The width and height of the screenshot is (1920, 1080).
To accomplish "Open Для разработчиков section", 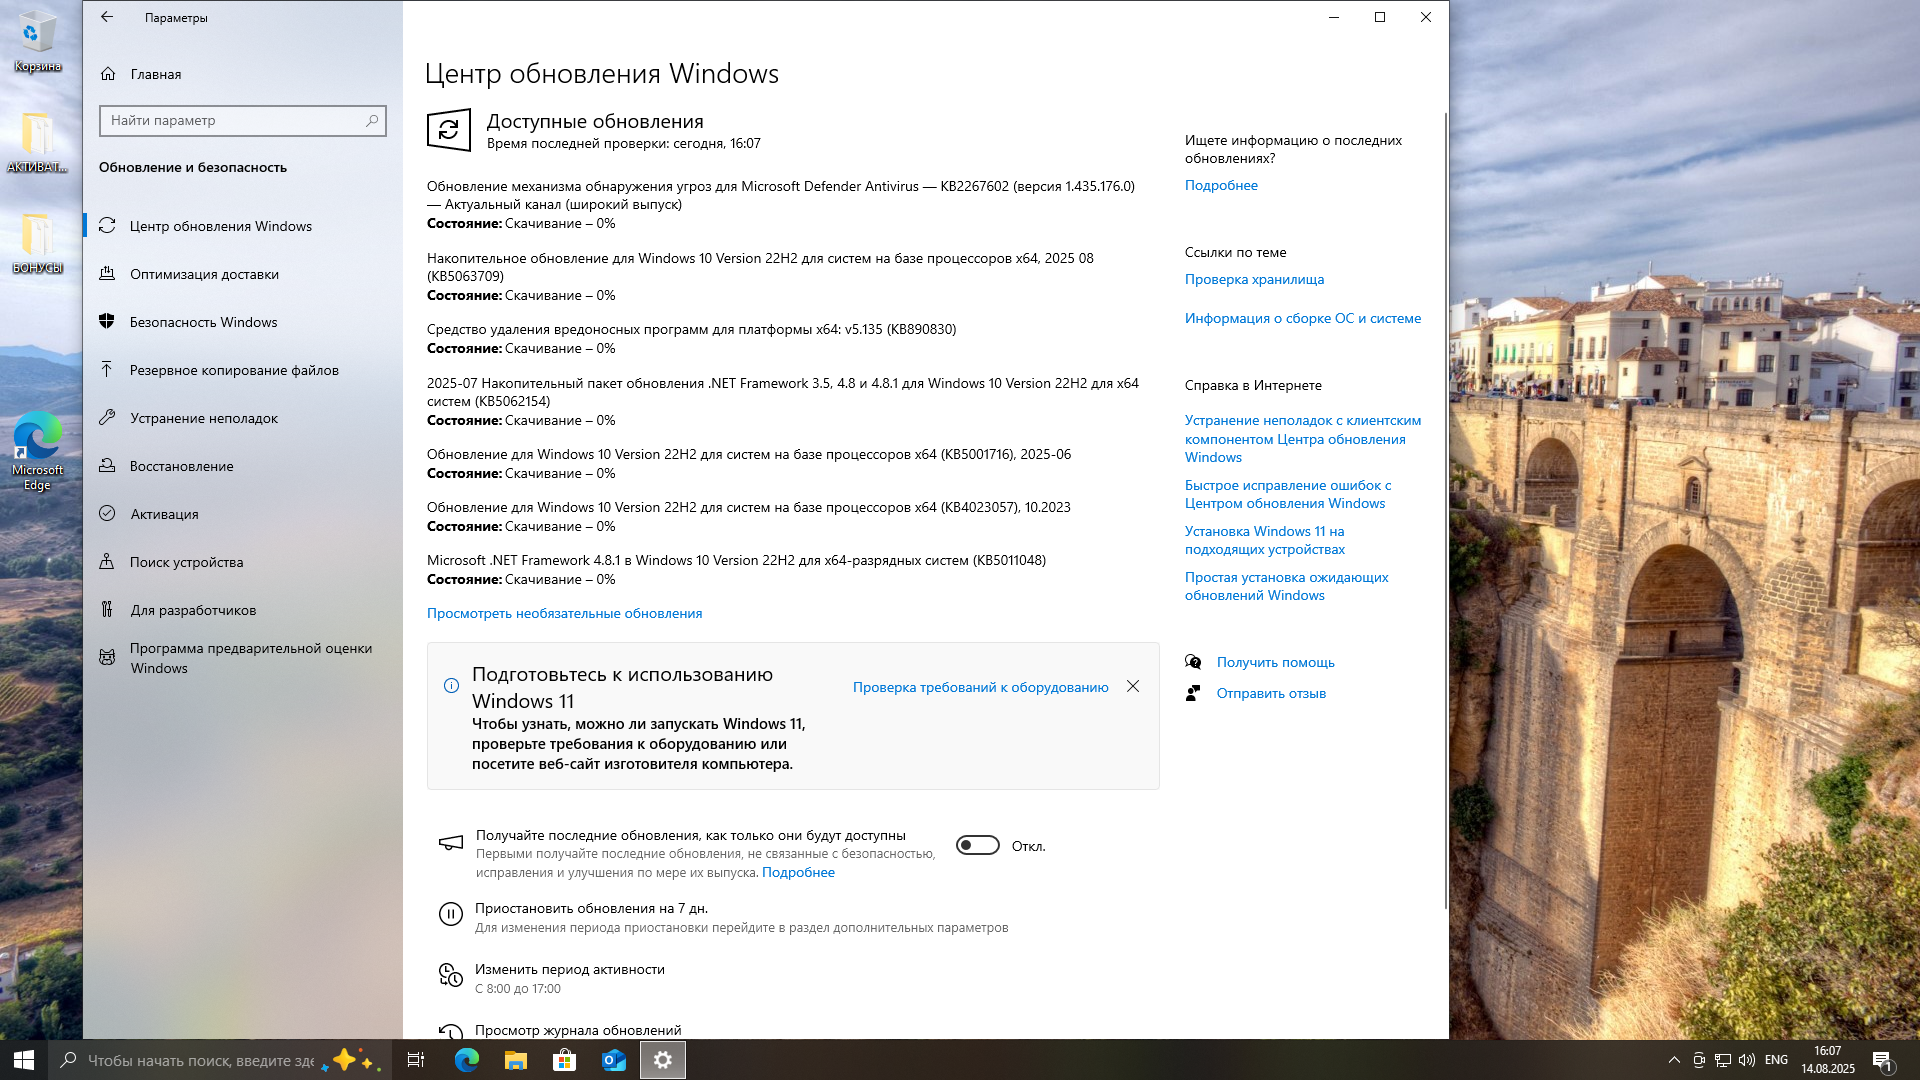I will (243, 610).
